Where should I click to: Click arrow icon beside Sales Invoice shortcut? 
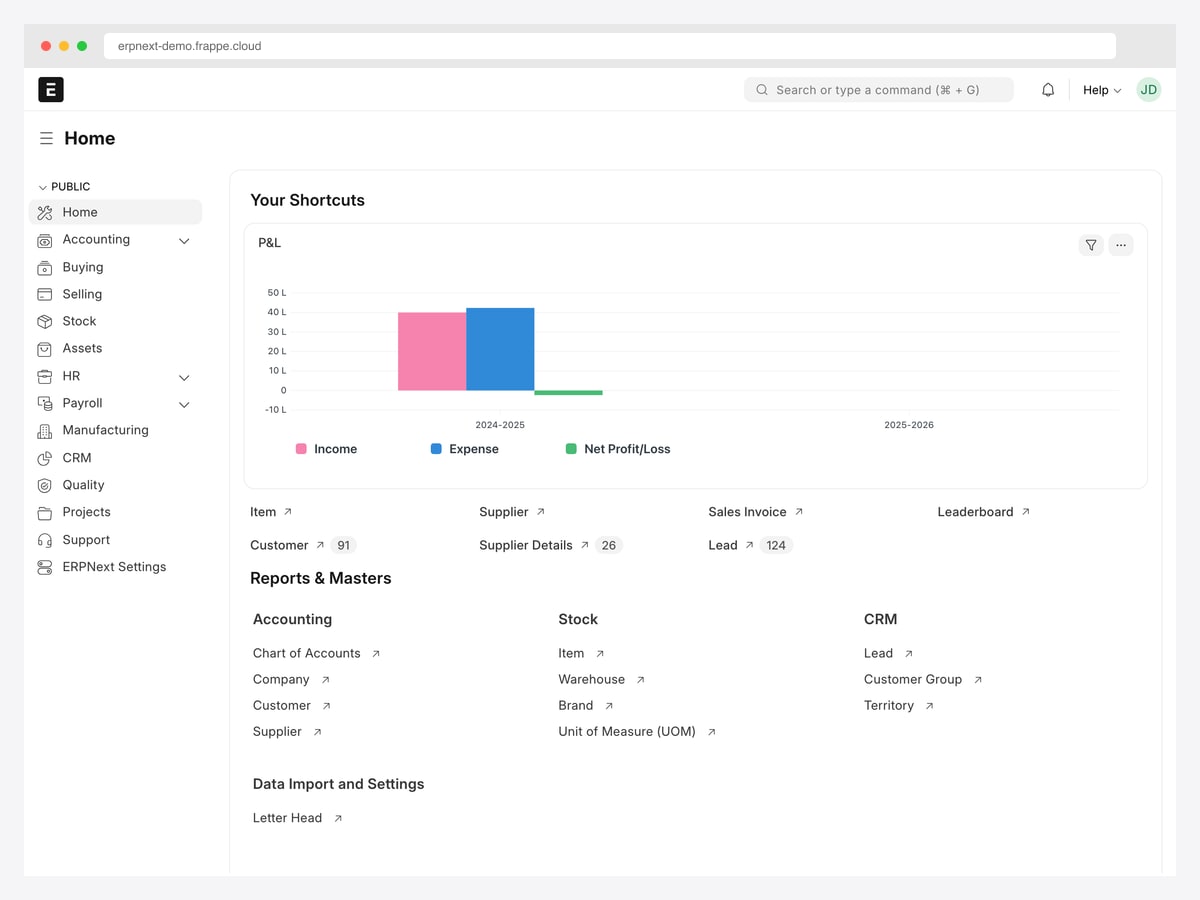click(x=798, y=512)
